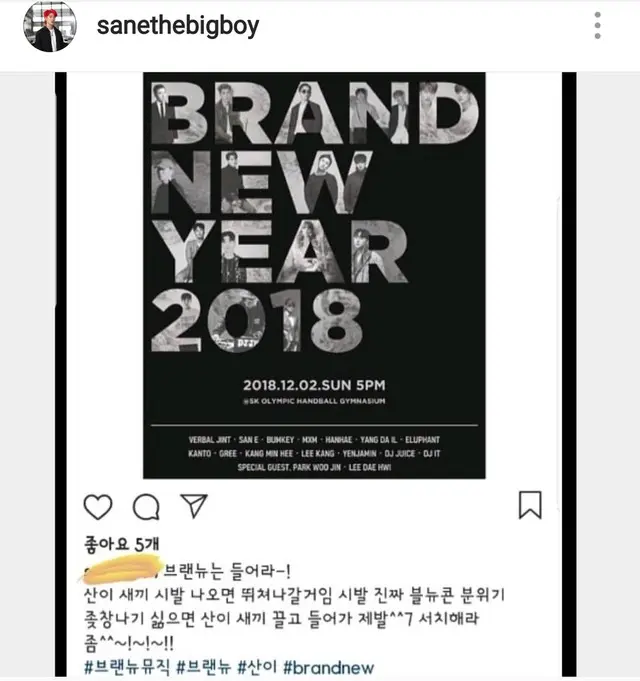Tap the Brand New Year 2018 poster
The height and width of the screenshot is (681, 640).
[314, 275]
